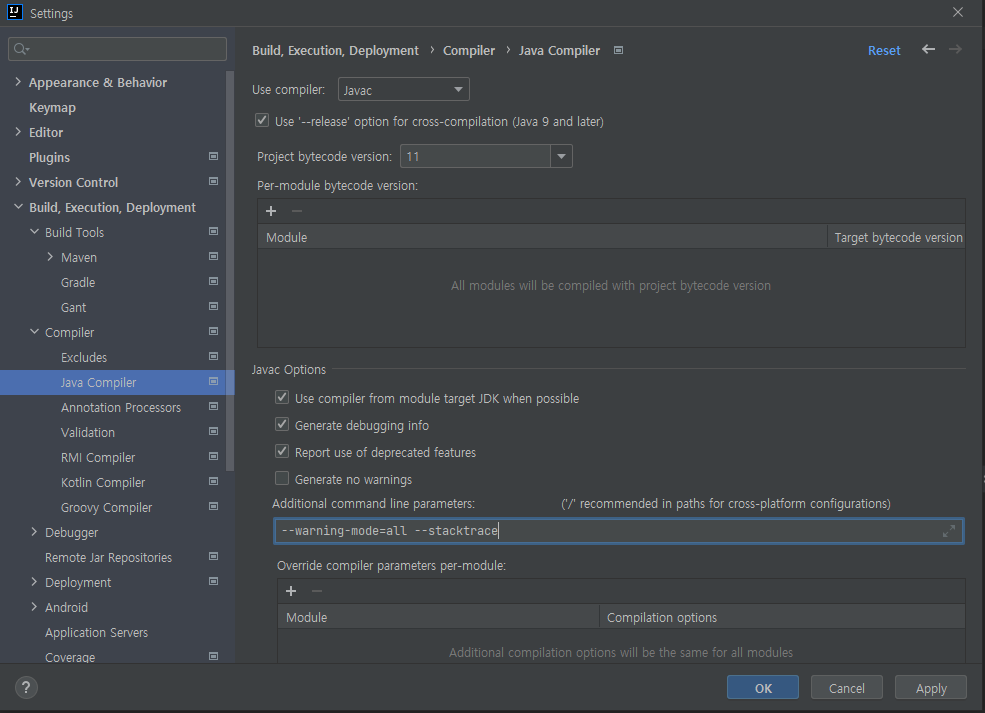Image resolution: width=985 pixels, height=713 pixels.
Task: Toggle 'Report use of deprecated features' checkbox
Action: [x=282, y=452]
